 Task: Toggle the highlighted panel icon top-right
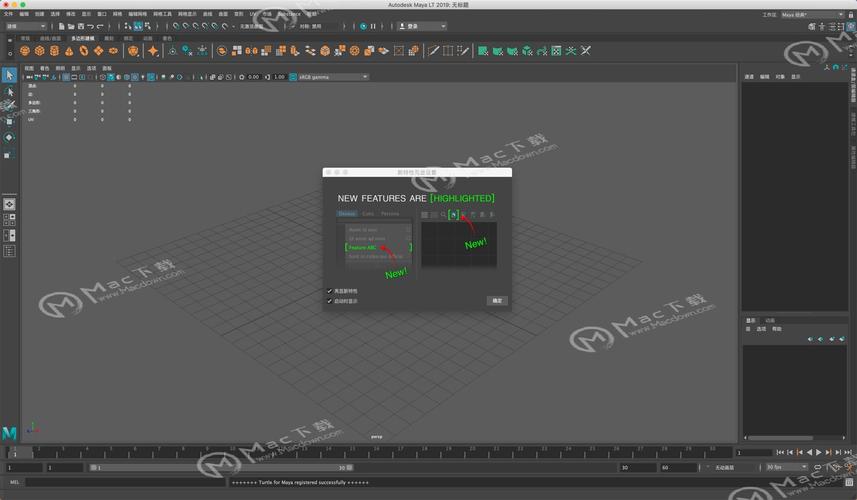tap(851, 26)
